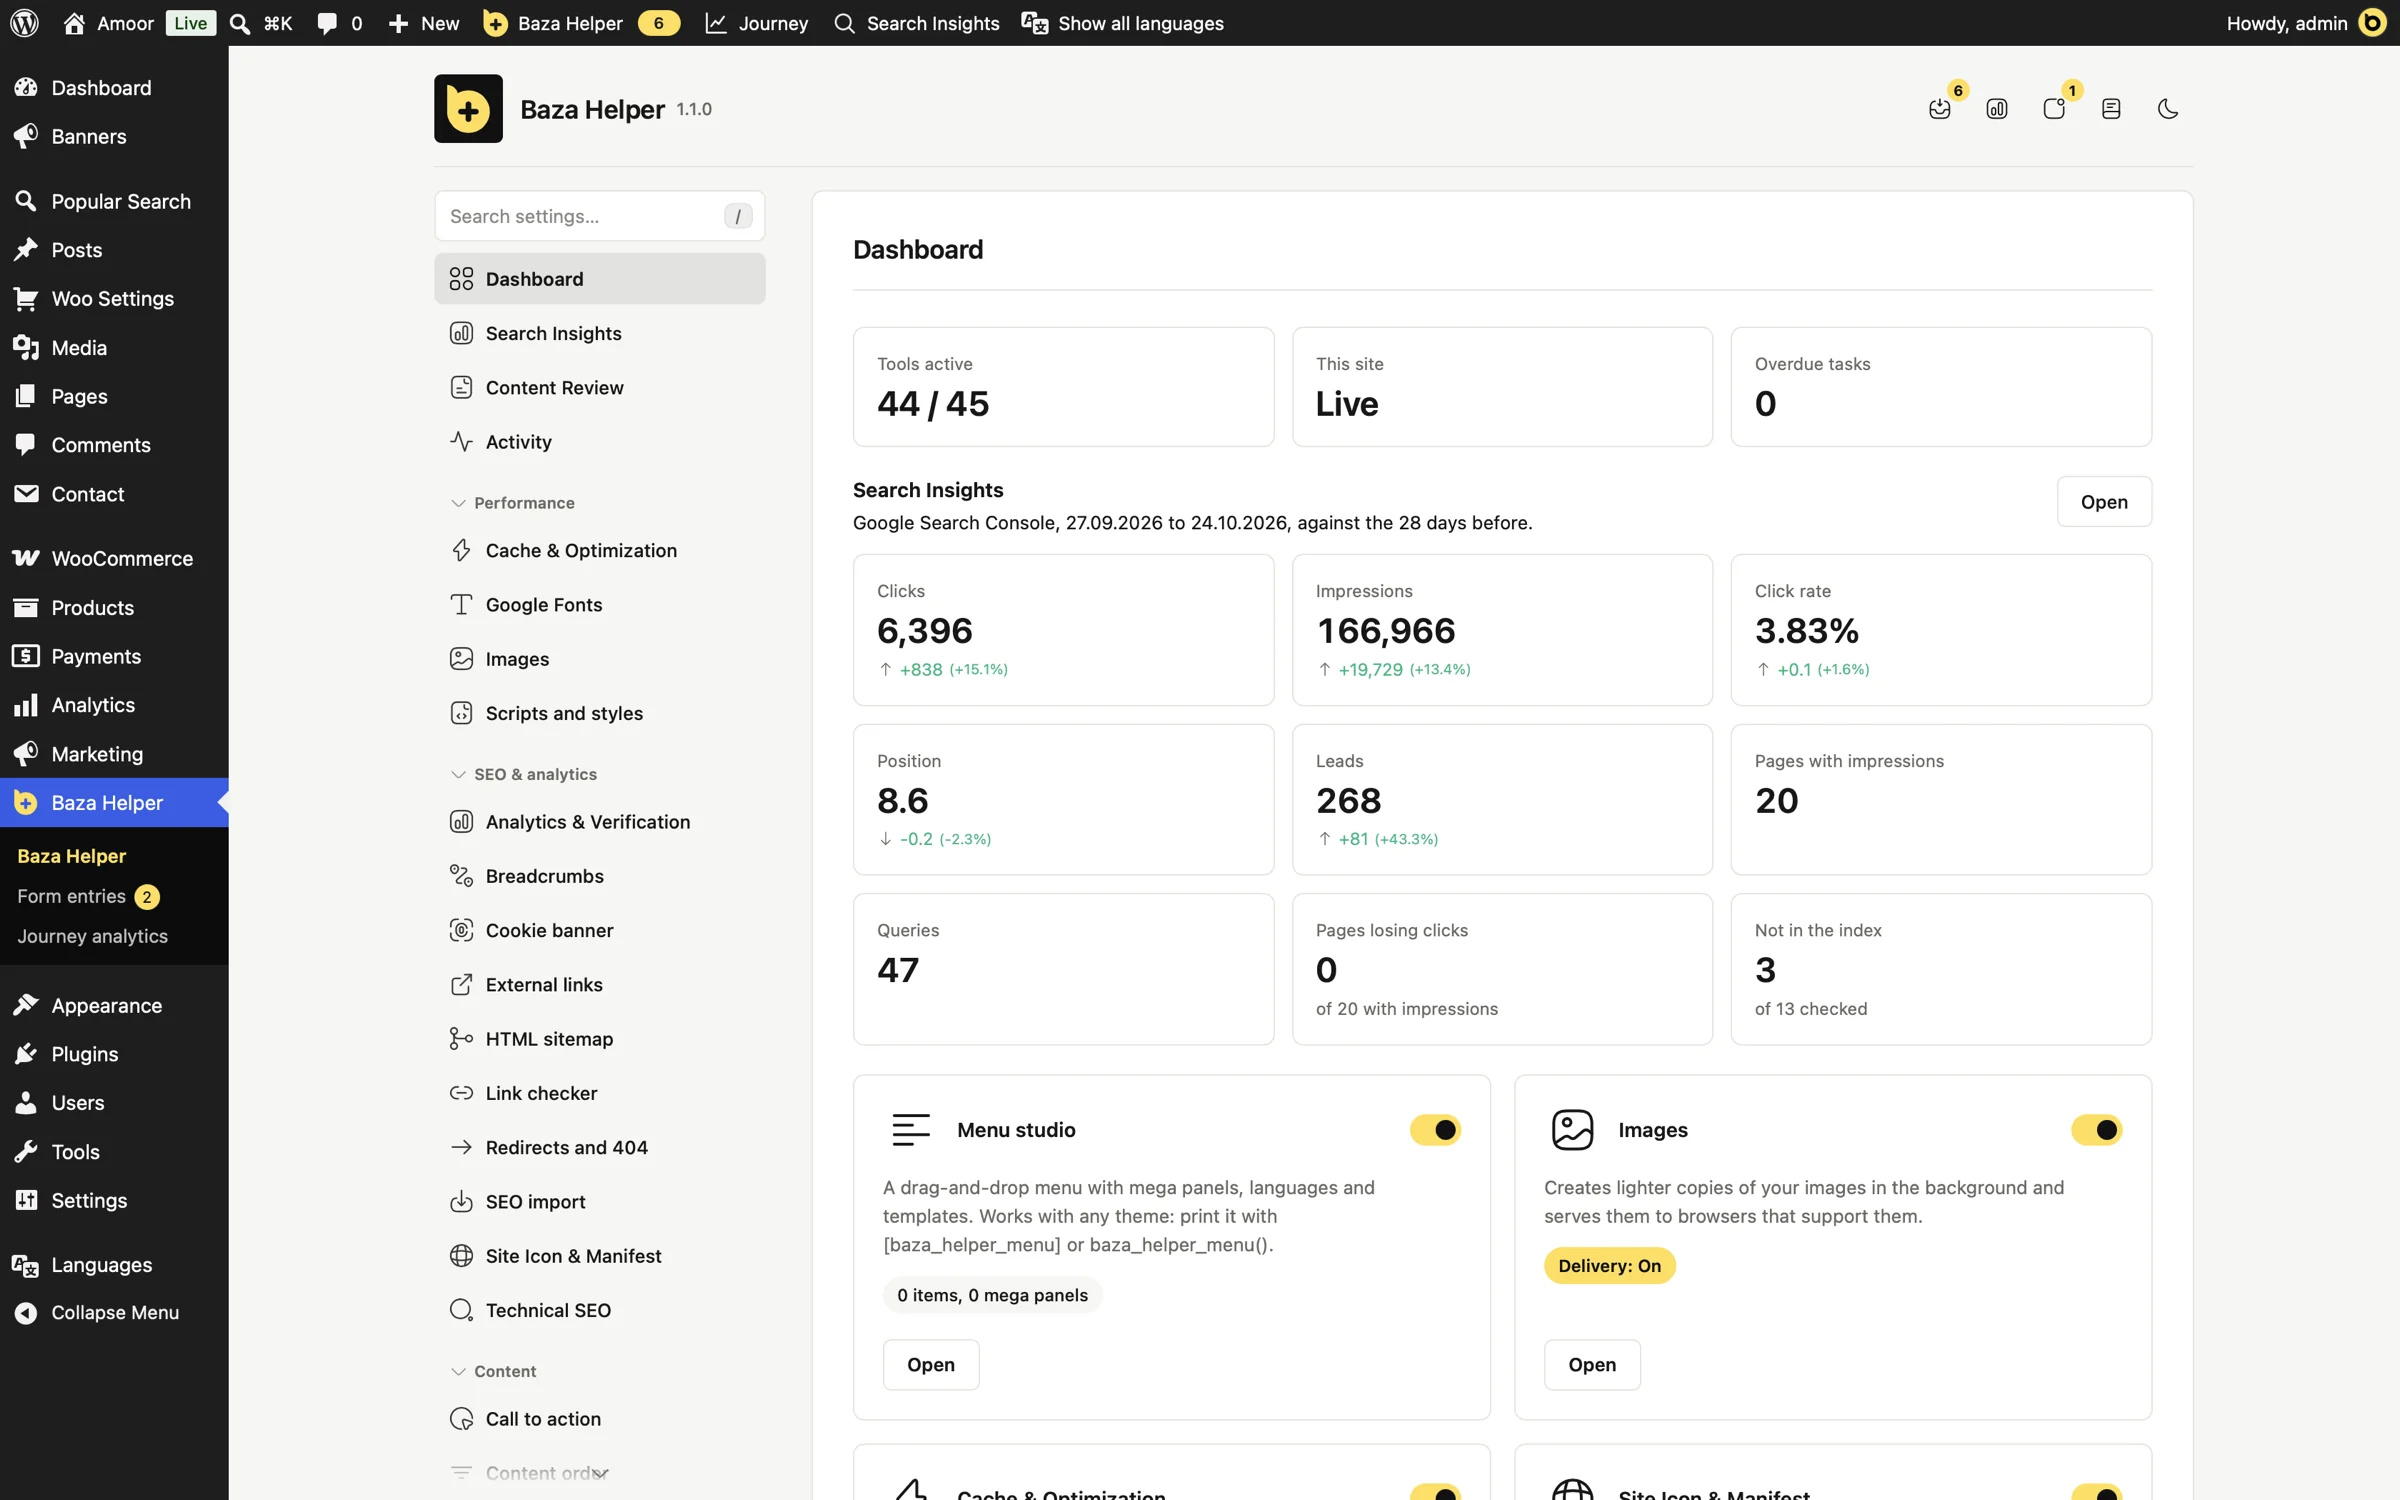Open Call to action settings

click(600, 1418)
